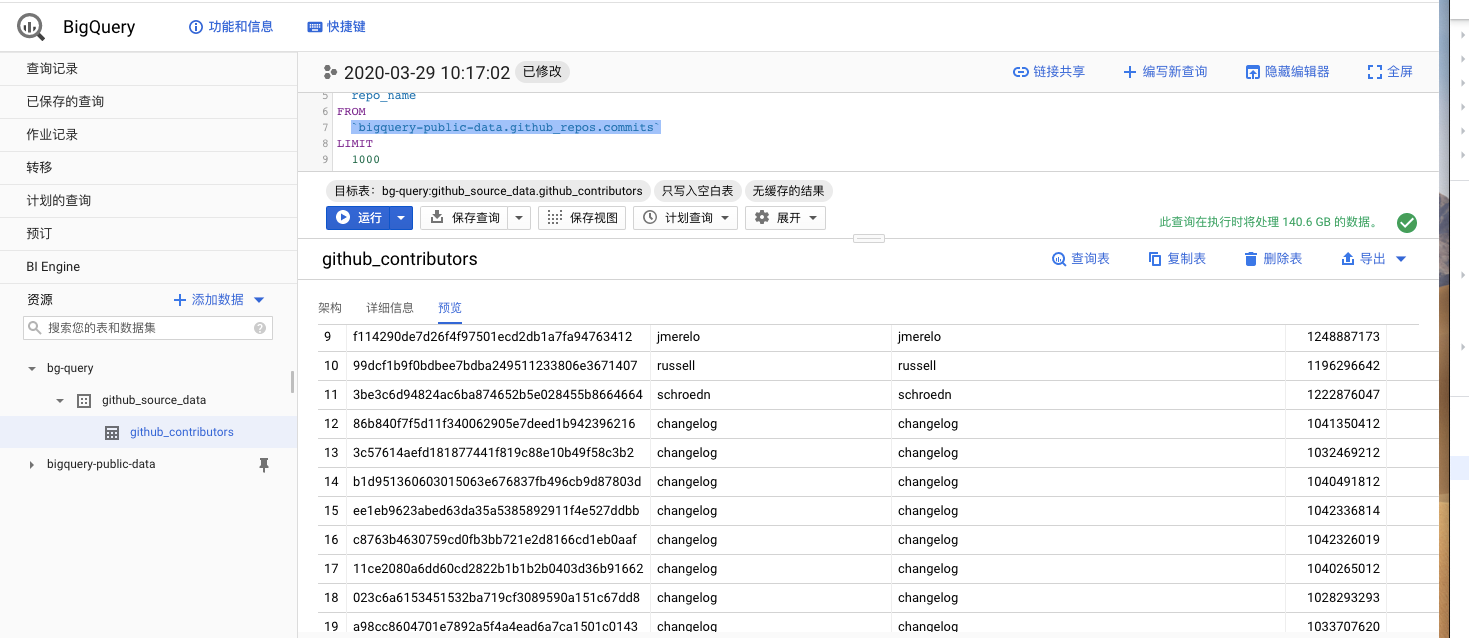Screen dimensions: 1469x638
Task: Click the value 1032469212
Action: pyautogui.click(x=1343, y=453)
